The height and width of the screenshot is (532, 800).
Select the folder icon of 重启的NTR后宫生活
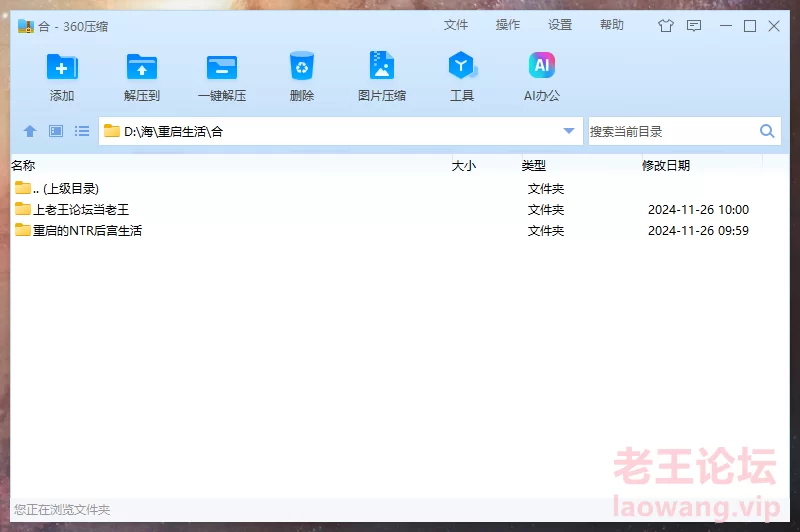[23, 230]
